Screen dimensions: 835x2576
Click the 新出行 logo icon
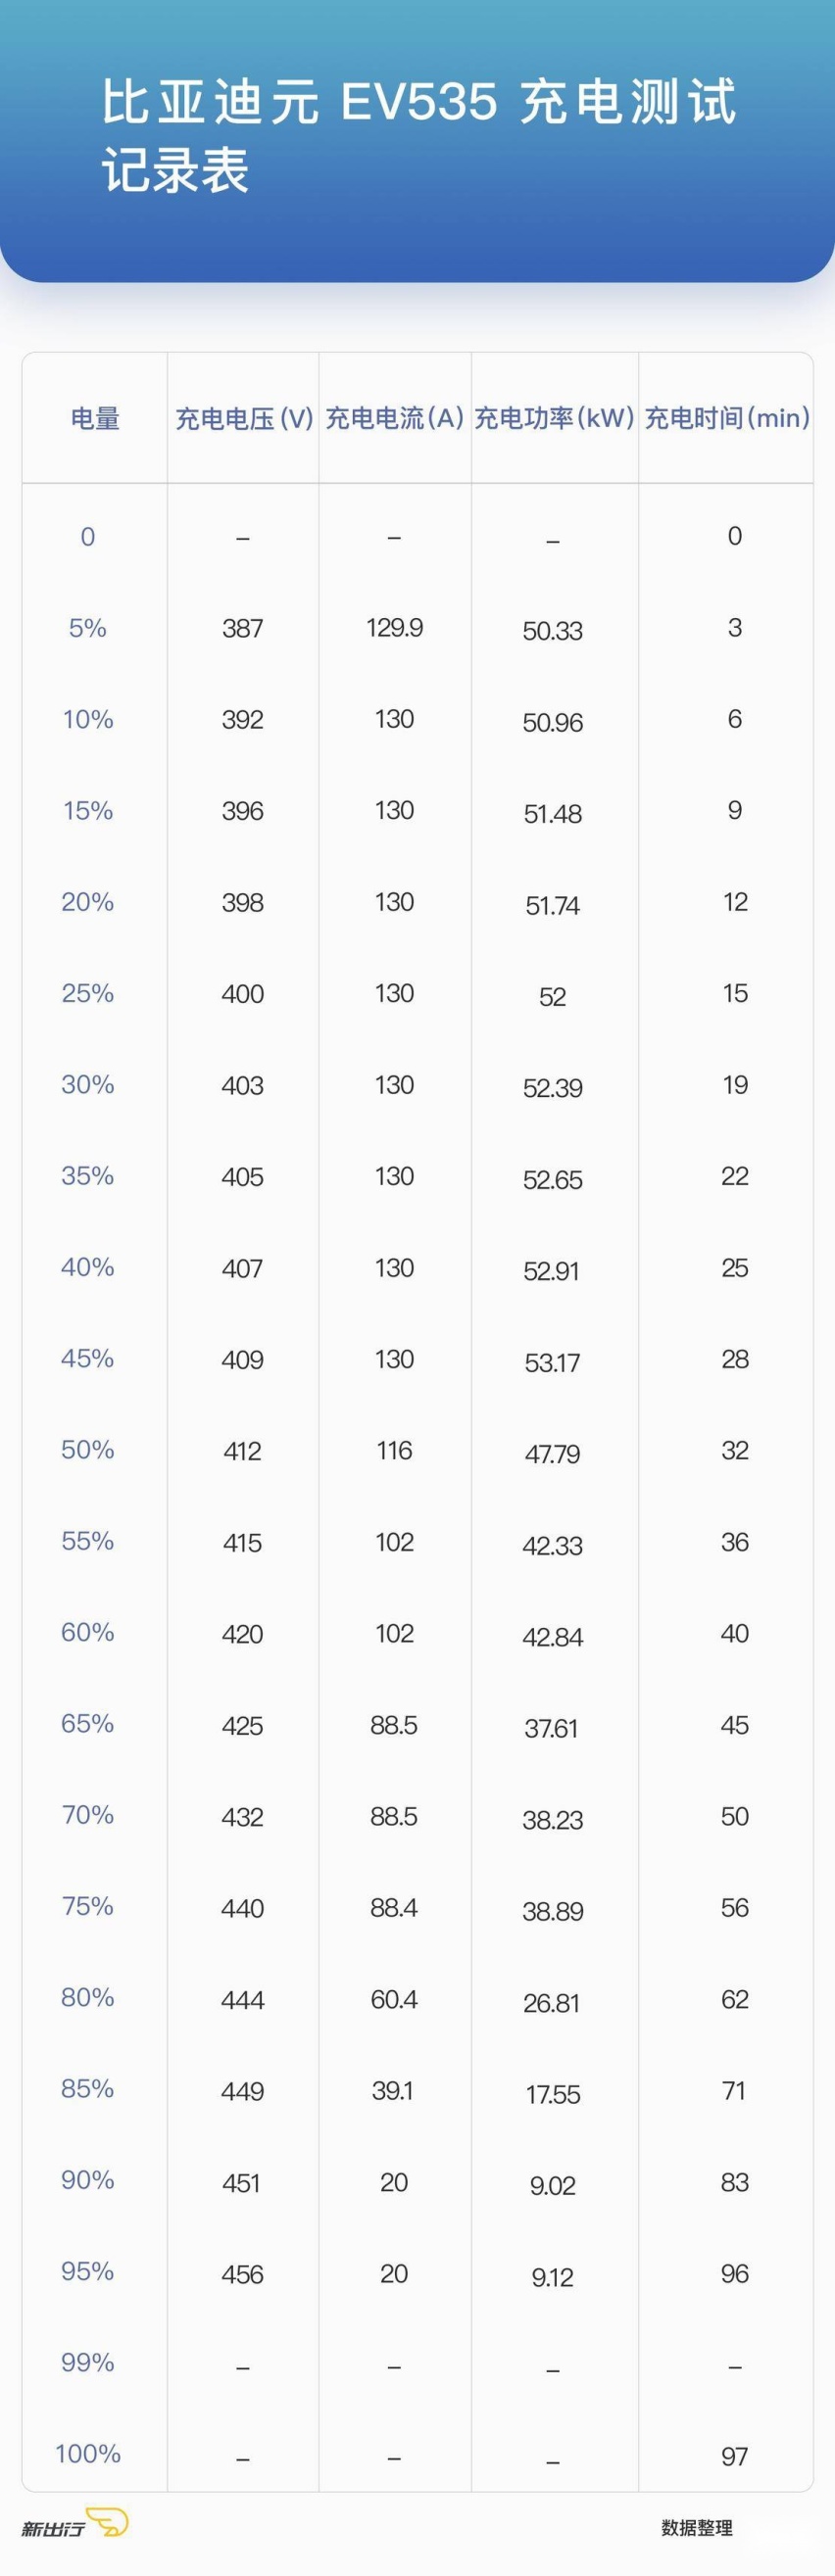74,2523
